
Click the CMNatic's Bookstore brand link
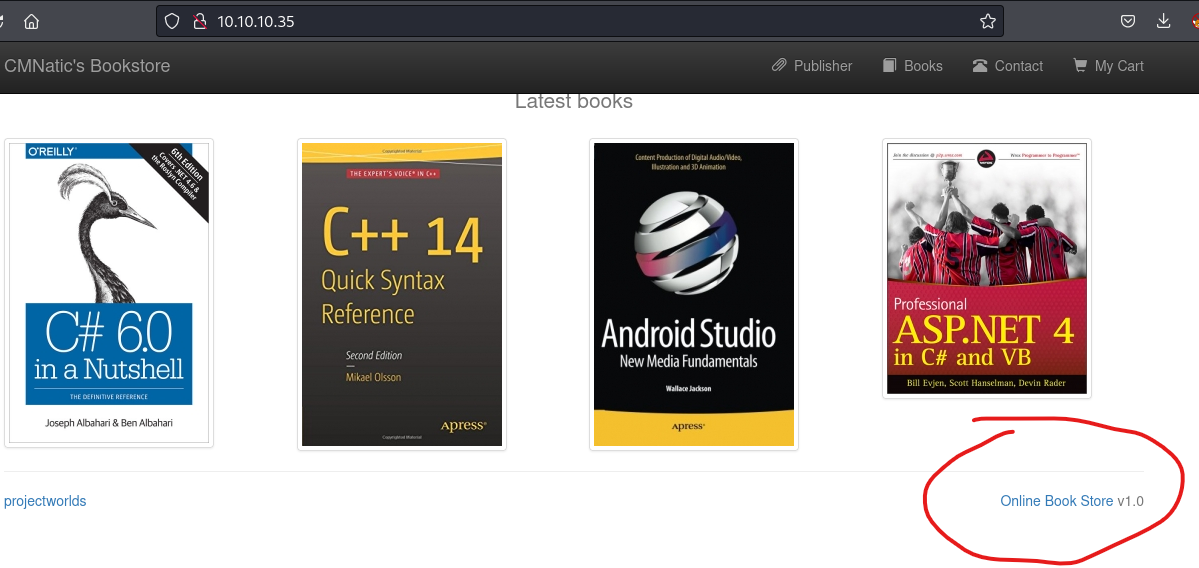87,66
